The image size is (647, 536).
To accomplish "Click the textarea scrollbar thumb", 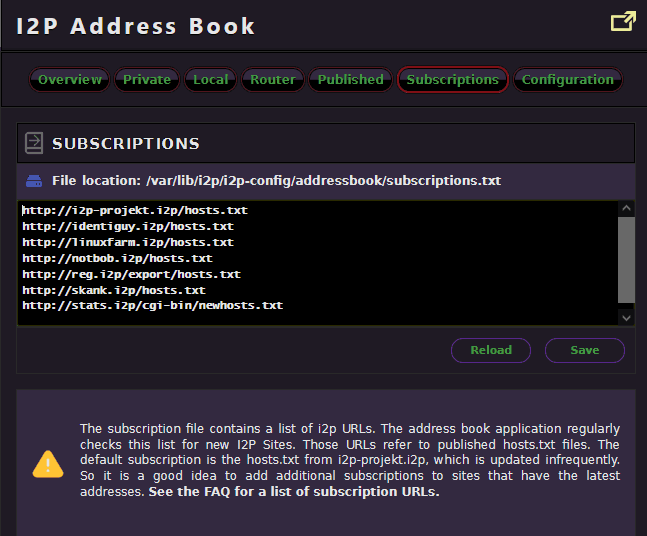I will click(626, 260).
